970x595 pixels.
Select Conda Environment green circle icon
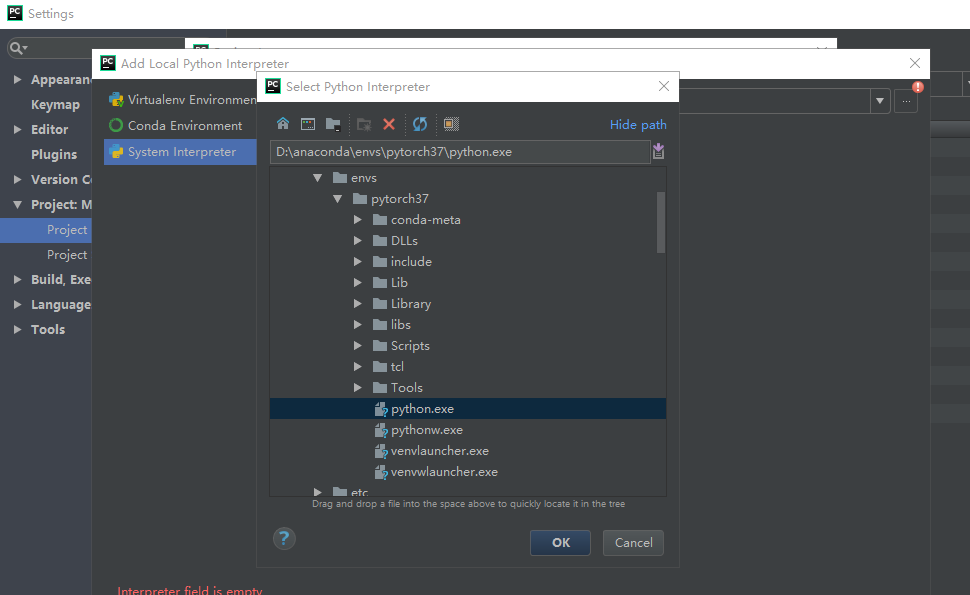click(116, 126)
